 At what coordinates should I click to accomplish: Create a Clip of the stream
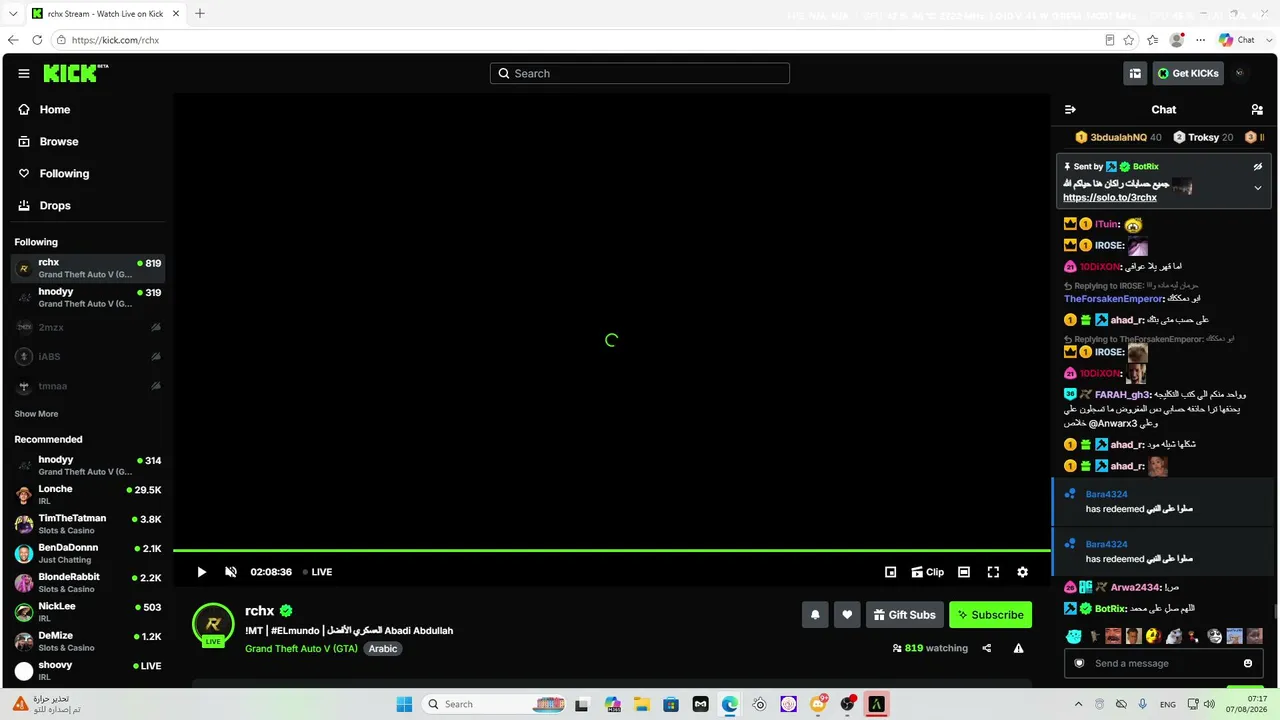(927, 572)
